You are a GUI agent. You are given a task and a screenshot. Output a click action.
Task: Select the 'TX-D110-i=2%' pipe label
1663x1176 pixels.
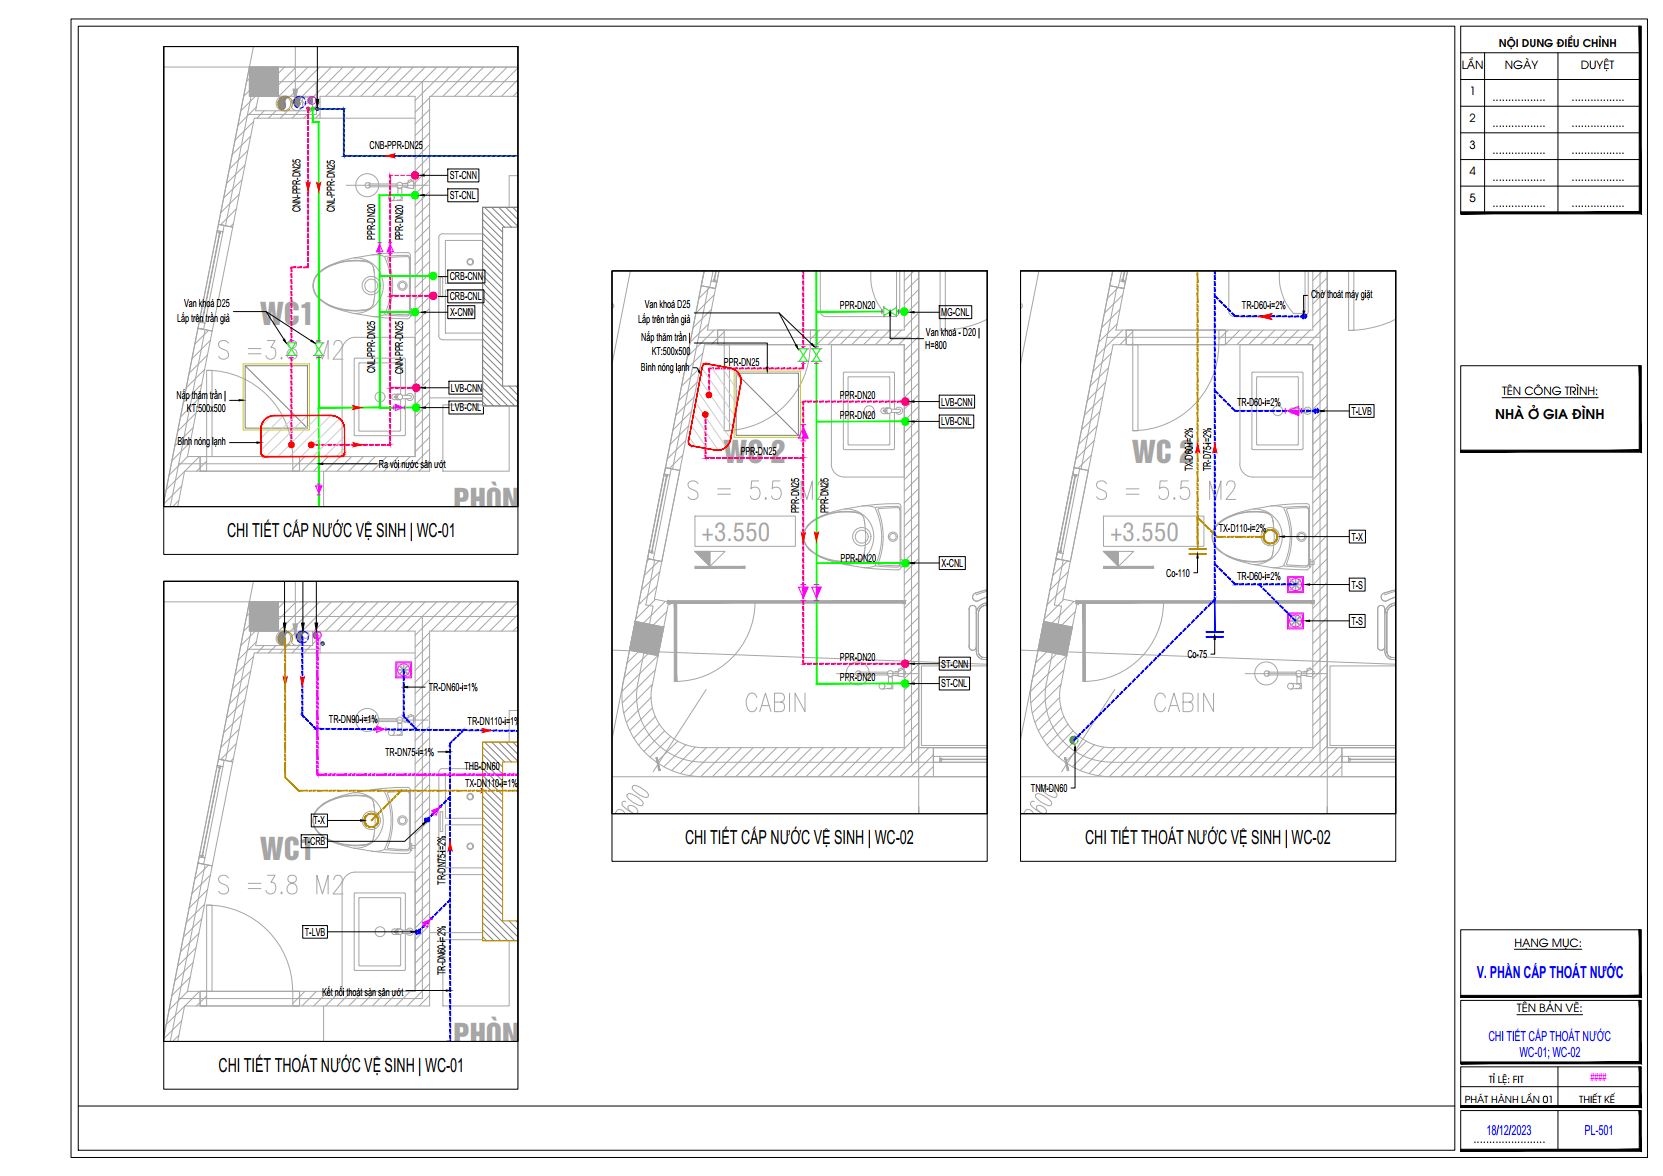[1242, 529]
